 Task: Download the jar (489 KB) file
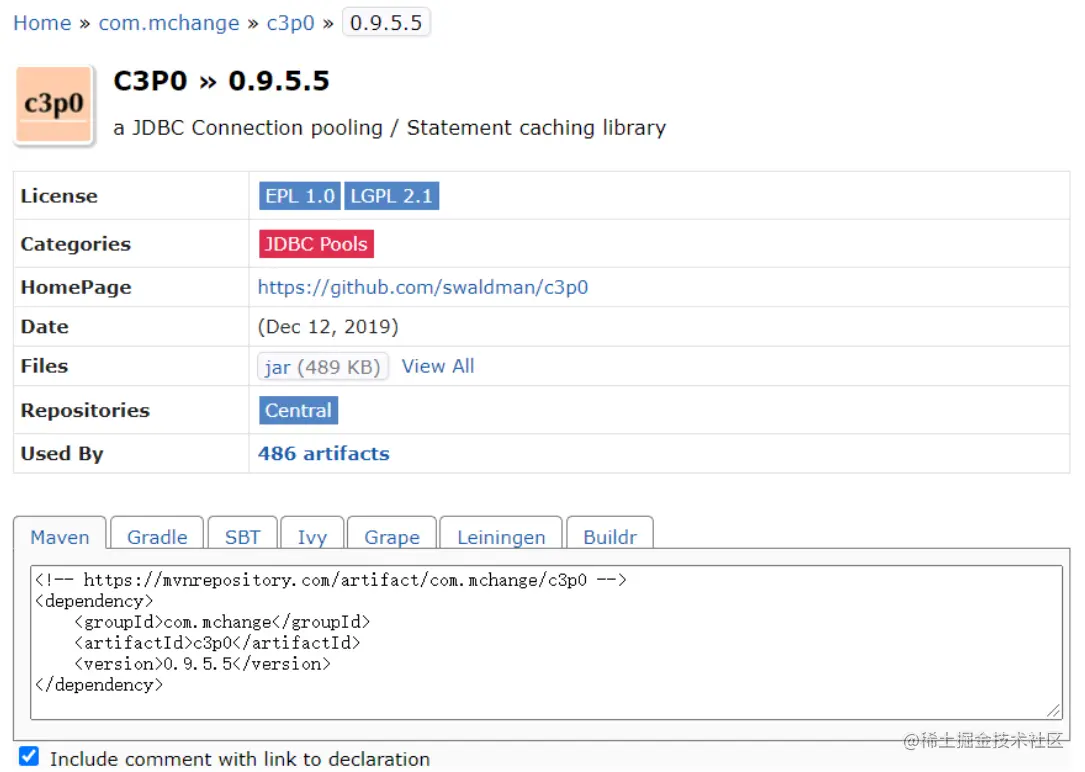click(x=322, y=367)
